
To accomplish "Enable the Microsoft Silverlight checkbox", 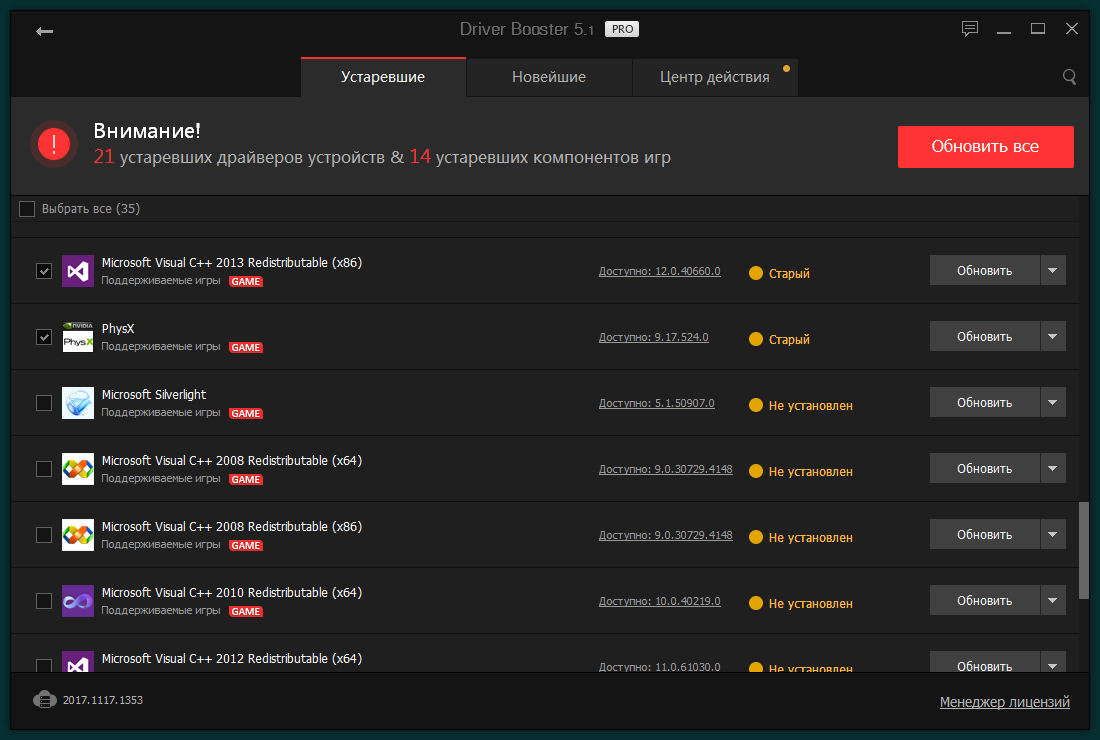I will pos(44,403).
